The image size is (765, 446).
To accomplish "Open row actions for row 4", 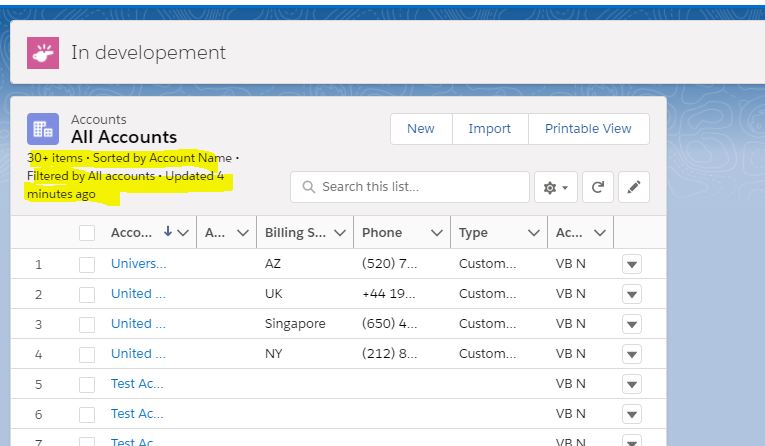I will [631, 354].
